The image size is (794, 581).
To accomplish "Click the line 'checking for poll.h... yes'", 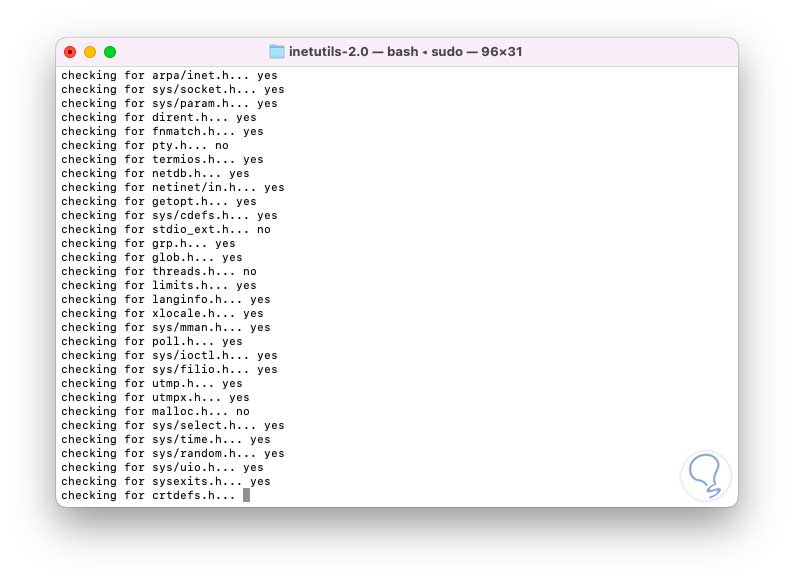I will tap(152, 342).
